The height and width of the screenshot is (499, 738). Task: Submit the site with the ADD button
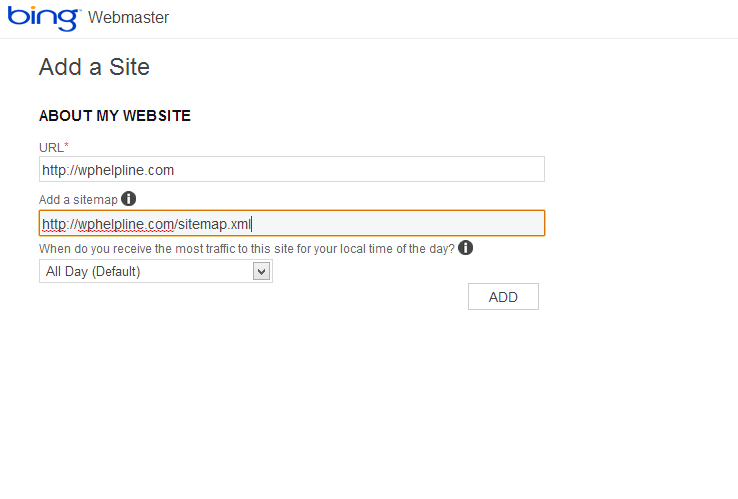[503, 297]
